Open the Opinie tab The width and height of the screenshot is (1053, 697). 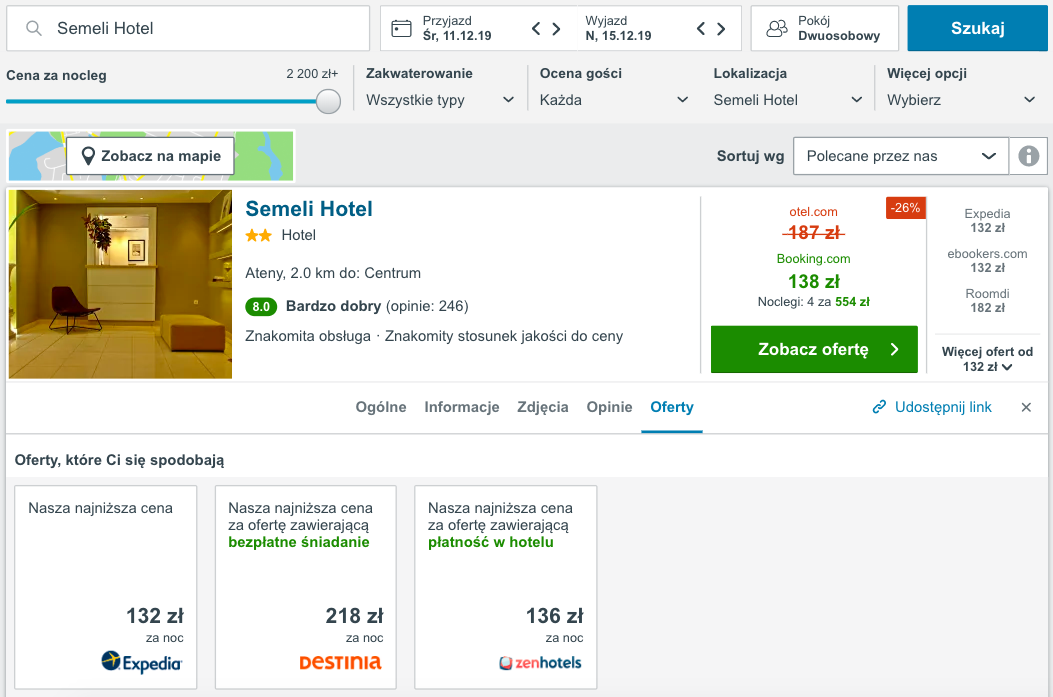pyautogui.click(x=608, y=407)
